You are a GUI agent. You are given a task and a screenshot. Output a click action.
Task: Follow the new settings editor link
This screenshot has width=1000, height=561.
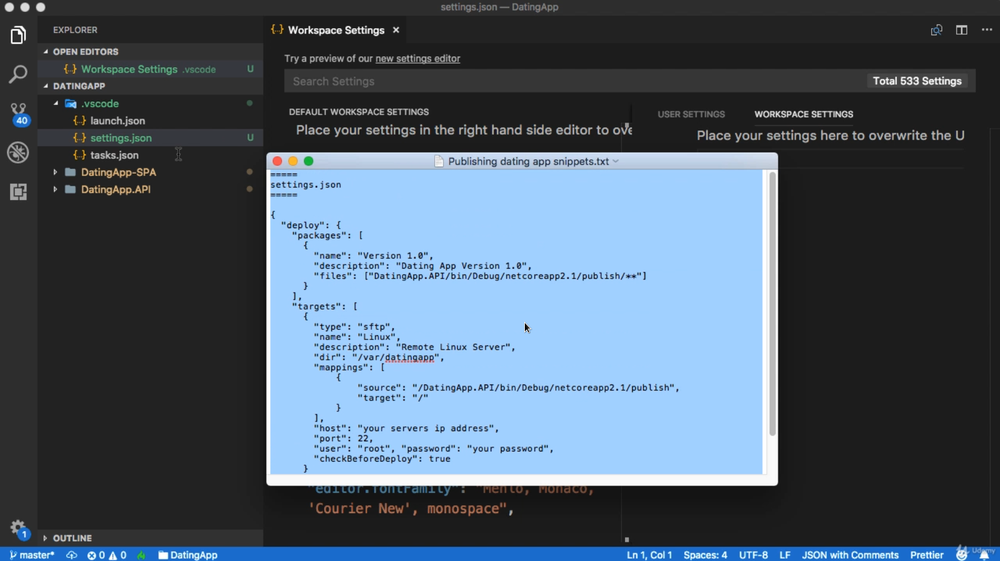tap(418, 59)
